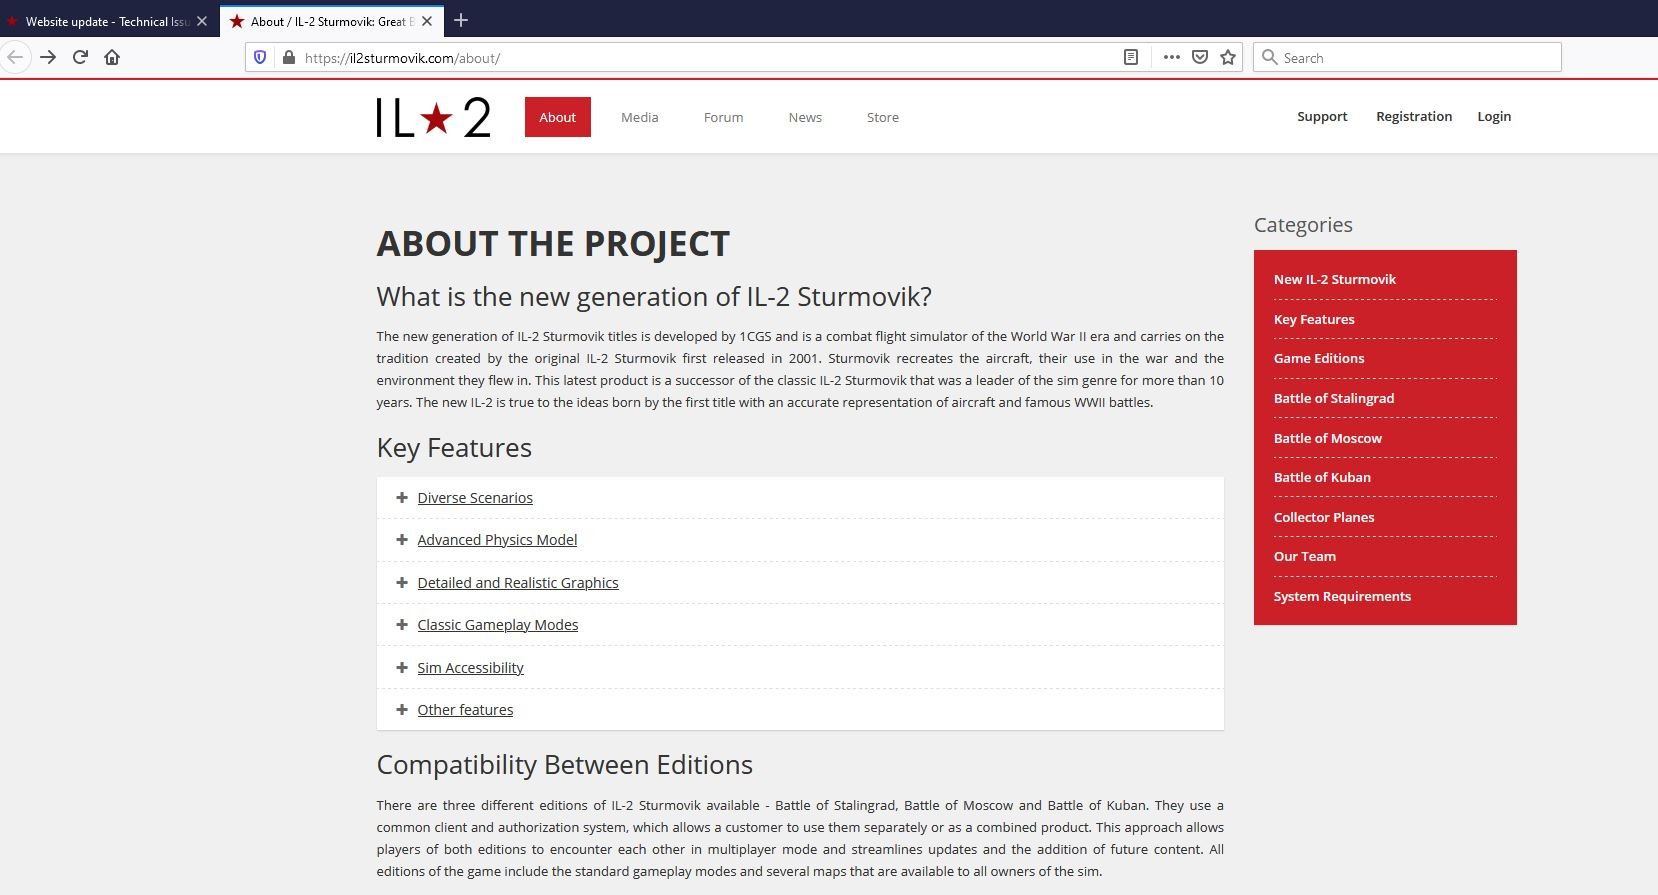This screenshot has height=895, width=1658.
Task: Toggle reader view icon in address bar
Action: (x=1131, y=58)
